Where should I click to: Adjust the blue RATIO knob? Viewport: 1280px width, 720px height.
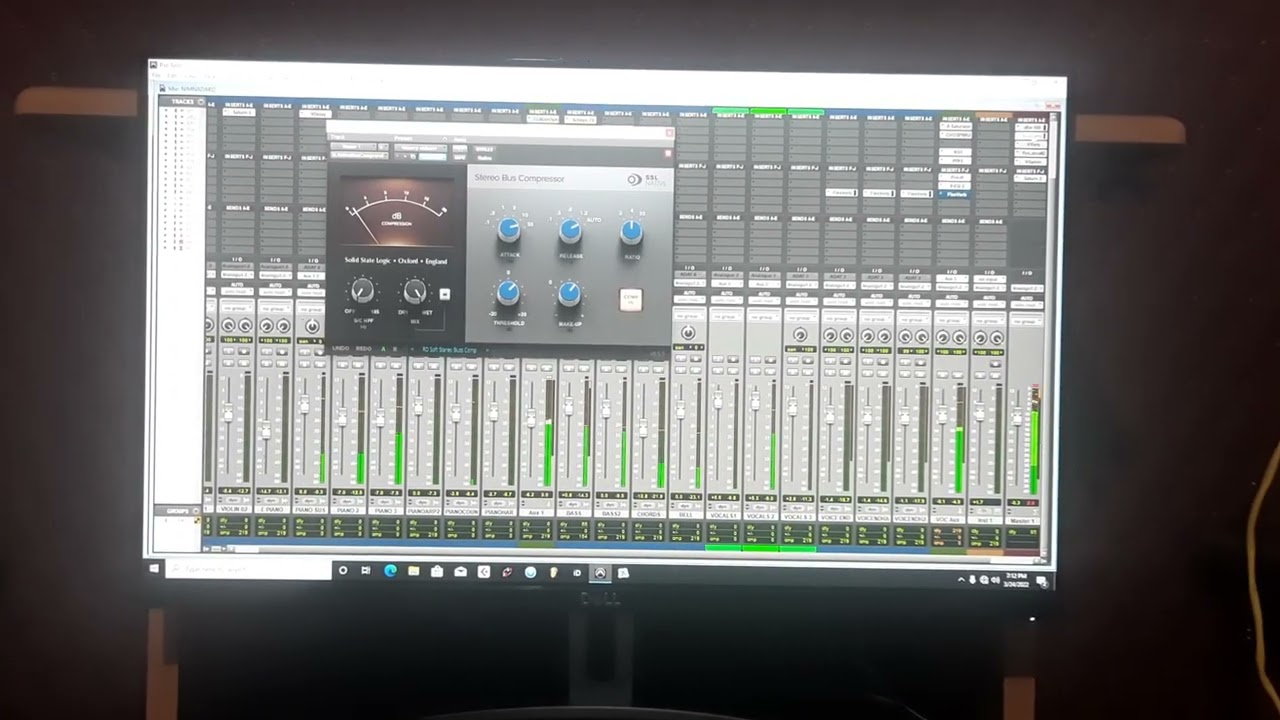[631, 233]
